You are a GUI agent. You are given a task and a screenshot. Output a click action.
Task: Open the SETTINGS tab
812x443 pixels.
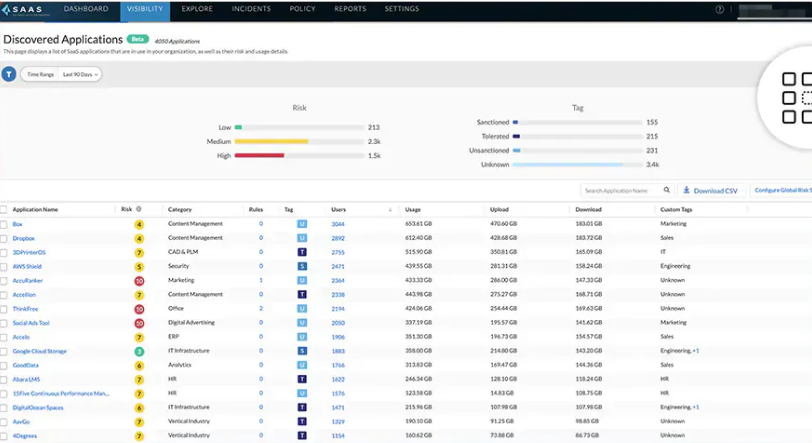[x=402, y=9]
